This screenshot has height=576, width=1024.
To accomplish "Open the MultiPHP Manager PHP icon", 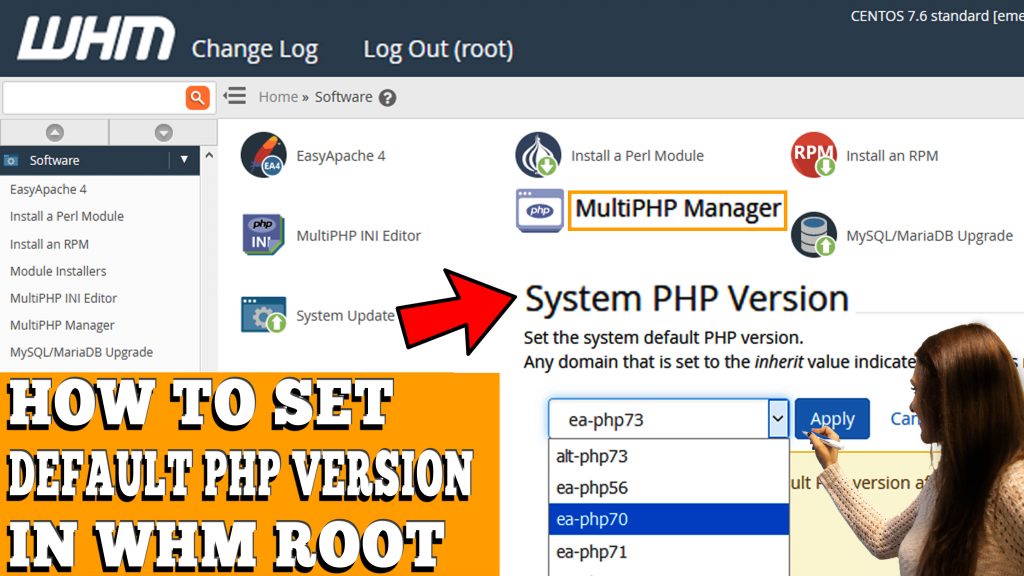I will pyautogui.click(x=538, y=210).
